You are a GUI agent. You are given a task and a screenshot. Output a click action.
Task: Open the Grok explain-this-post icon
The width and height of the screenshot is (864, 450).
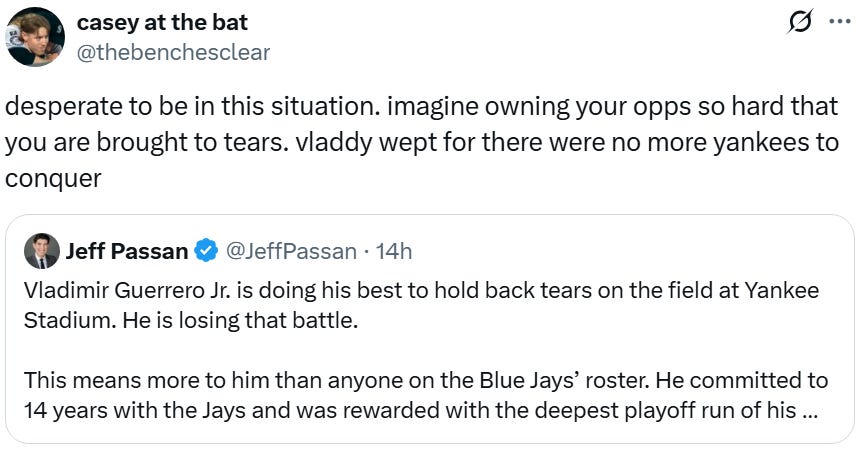tap(800, 22)
